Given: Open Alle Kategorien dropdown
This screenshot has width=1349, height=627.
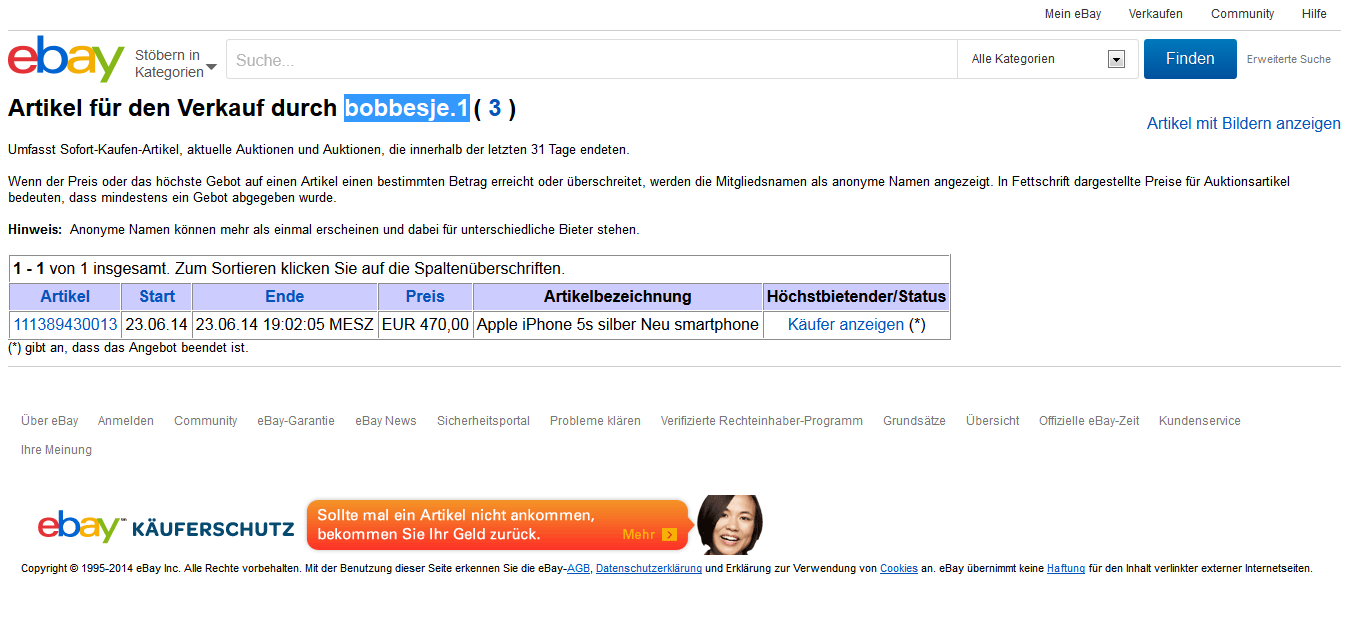Looking at the screenshot, I should 1047,60.
